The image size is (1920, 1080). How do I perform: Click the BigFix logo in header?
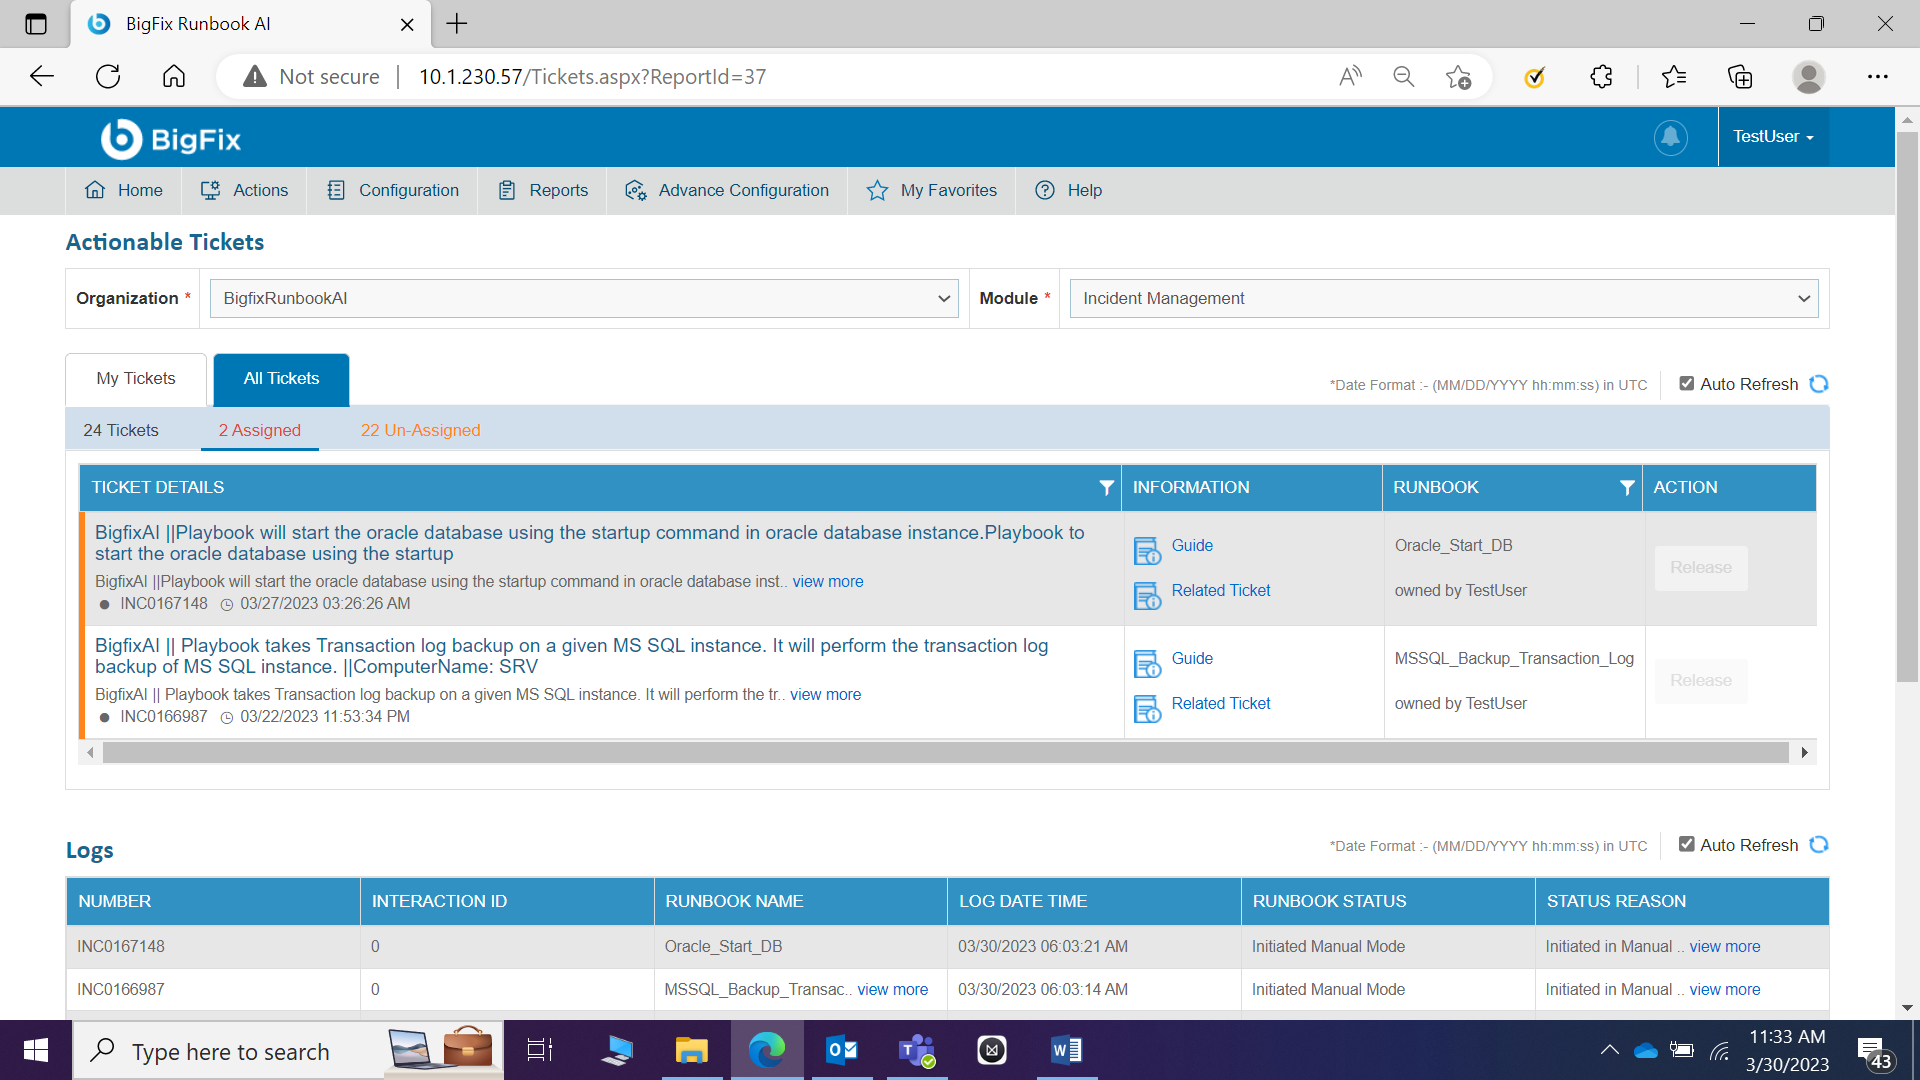(171, 139)
